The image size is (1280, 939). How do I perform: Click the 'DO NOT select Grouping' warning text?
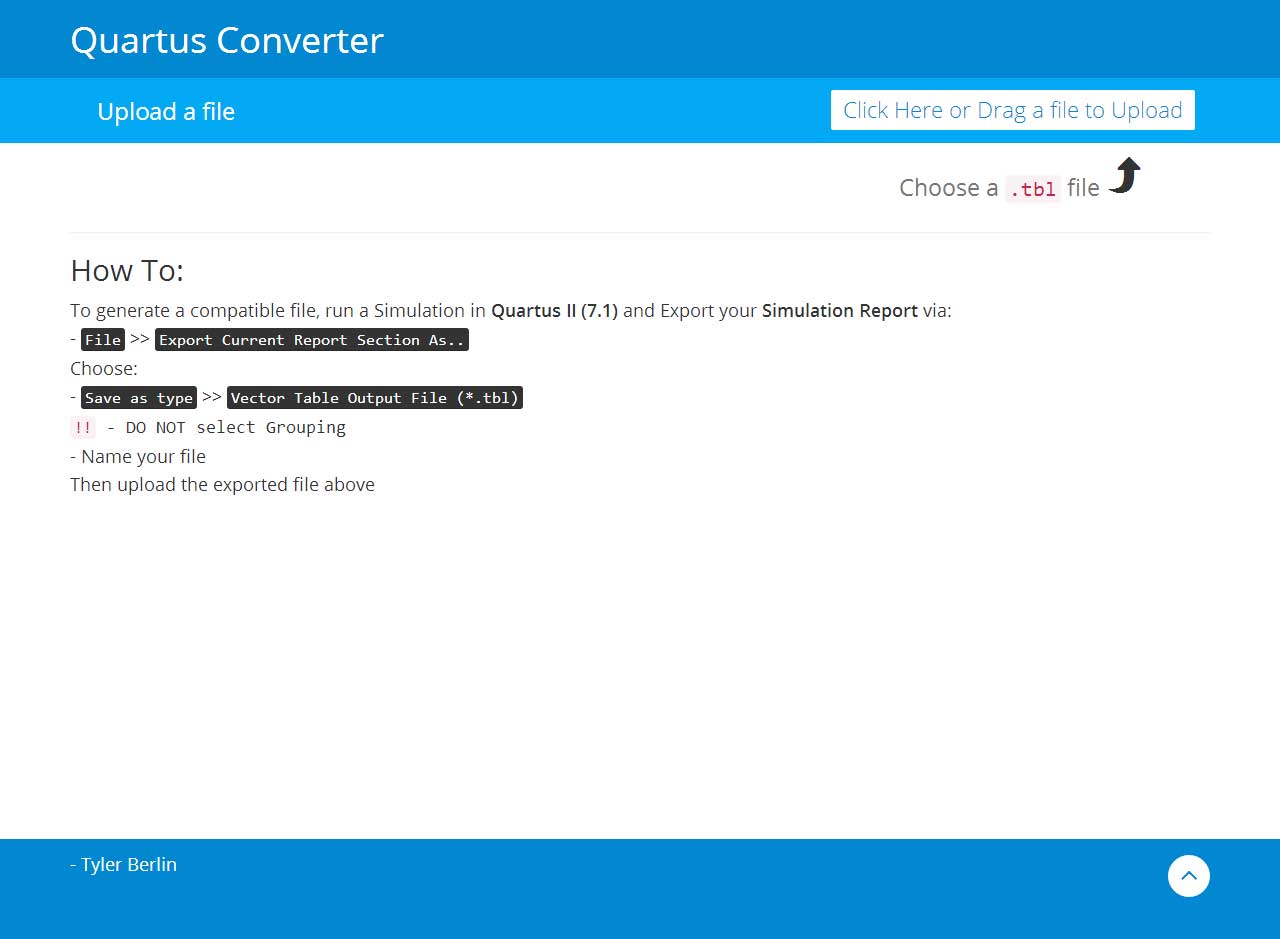coord(235,428)
